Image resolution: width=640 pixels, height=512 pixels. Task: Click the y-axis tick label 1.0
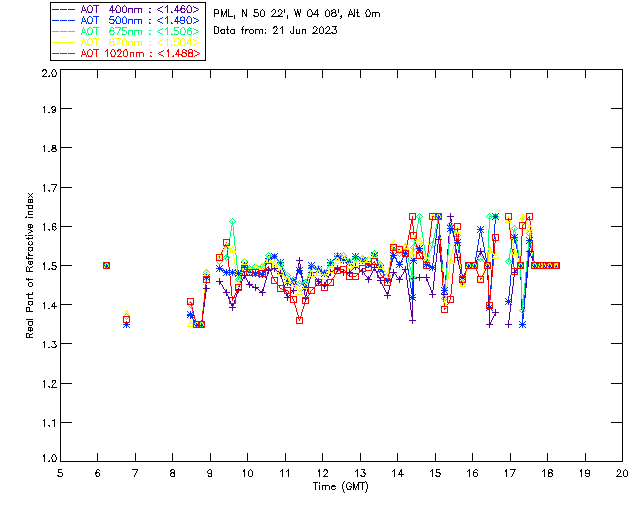coord(49,458)
